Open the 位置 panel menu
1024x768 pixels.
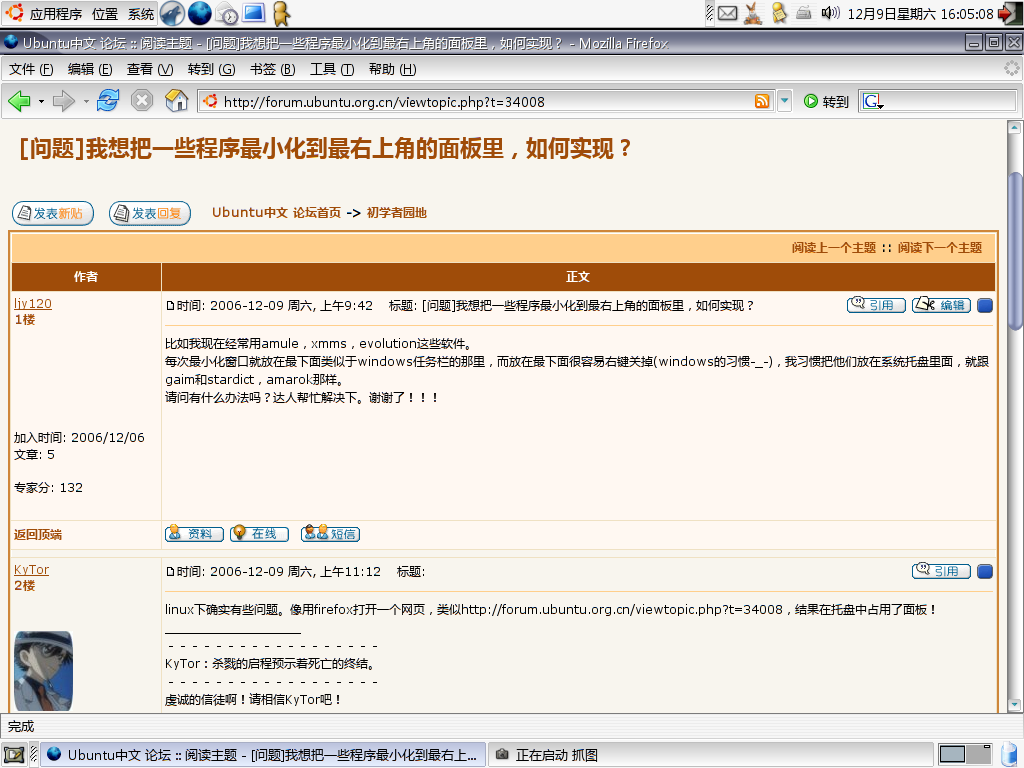click(104, 14)
